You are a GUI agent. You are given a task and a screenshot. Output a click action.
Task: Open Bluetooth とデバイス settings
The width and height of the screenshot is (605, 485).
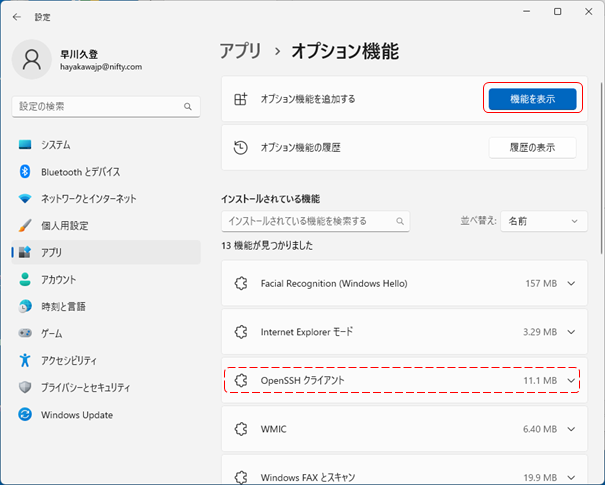[82, 172]
